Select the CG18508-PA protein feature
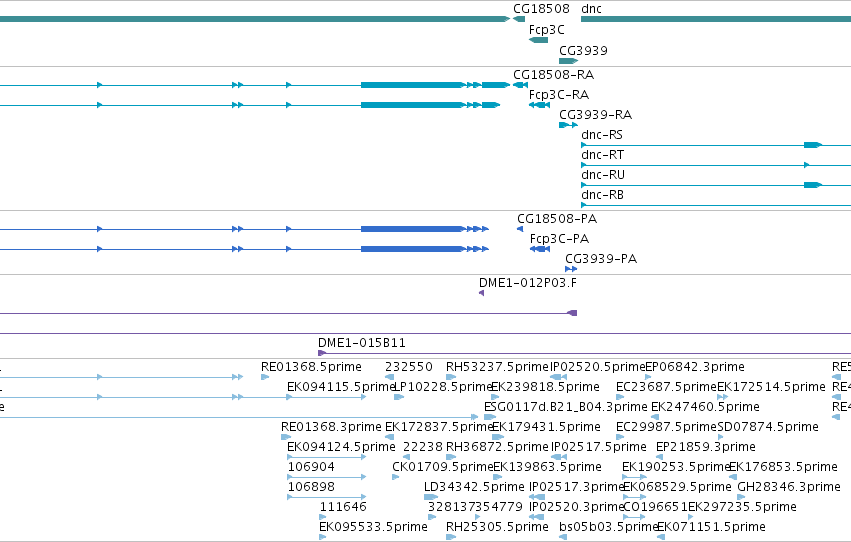The width and height of the screenshot is (851, 542). point(557,219)
